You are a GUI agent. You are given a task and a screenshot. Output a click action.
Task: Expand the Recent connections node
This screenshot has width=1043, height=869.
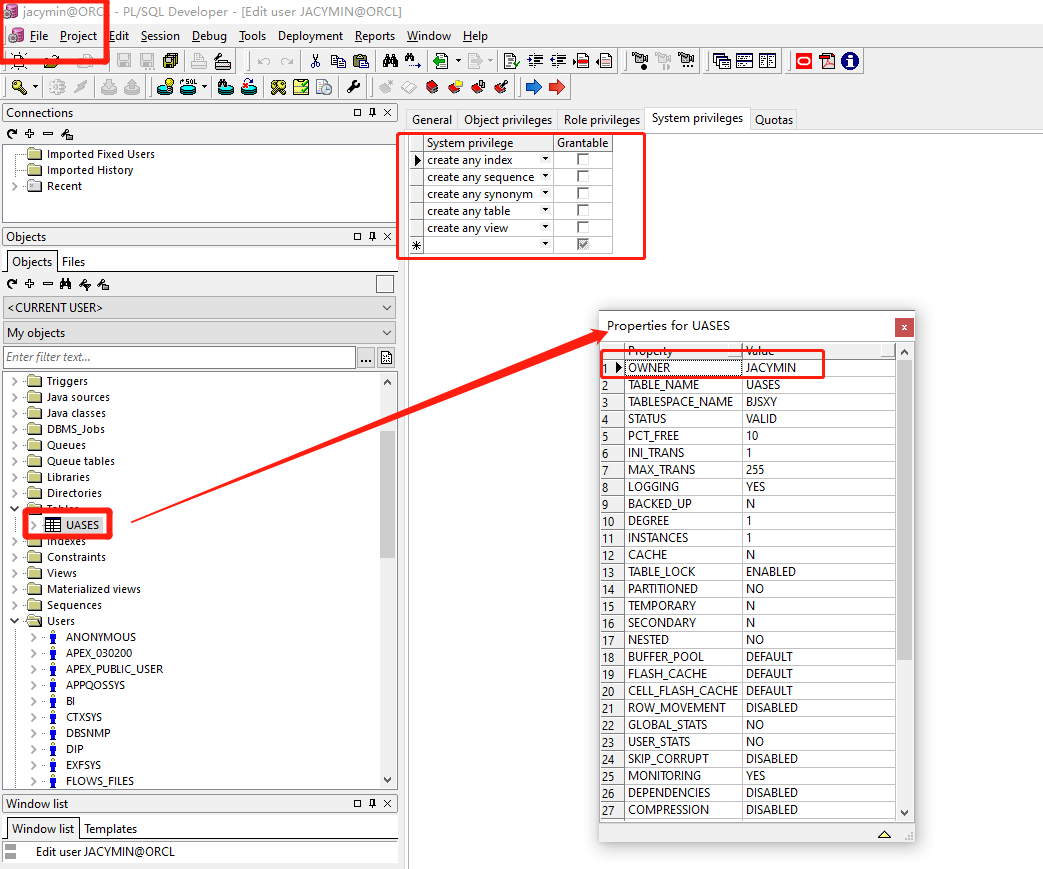pos(15,186)
